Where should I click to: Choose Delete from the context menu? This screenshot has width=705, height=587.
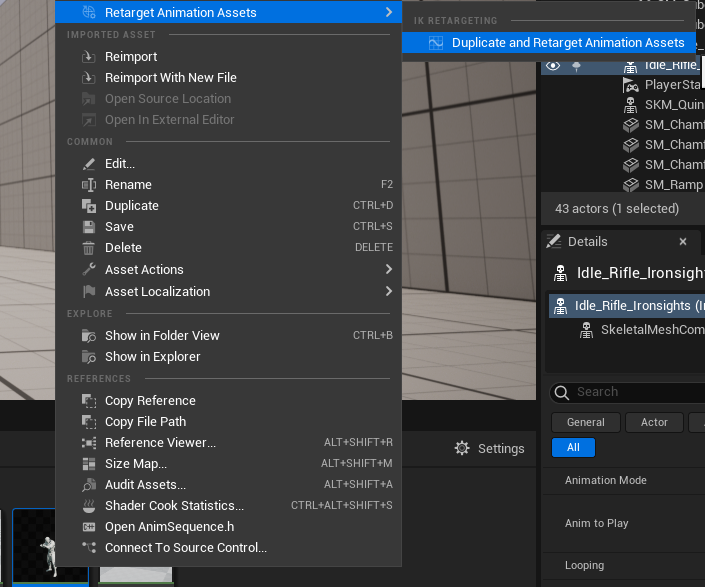click(x=228, y=248)
